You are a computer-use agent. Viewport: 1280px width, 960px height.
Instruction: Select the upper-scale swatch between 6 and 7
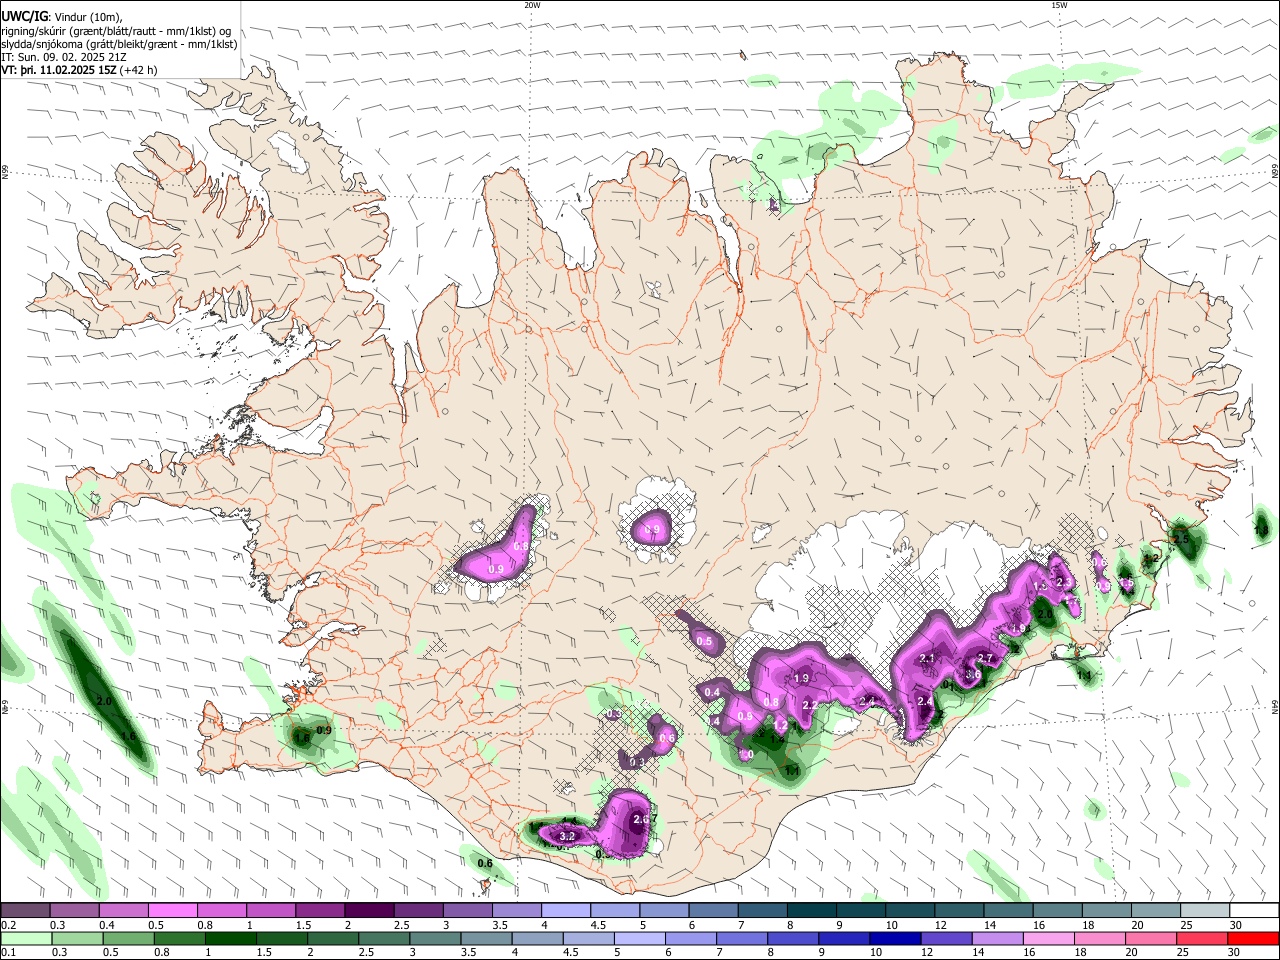coord(713,910)
